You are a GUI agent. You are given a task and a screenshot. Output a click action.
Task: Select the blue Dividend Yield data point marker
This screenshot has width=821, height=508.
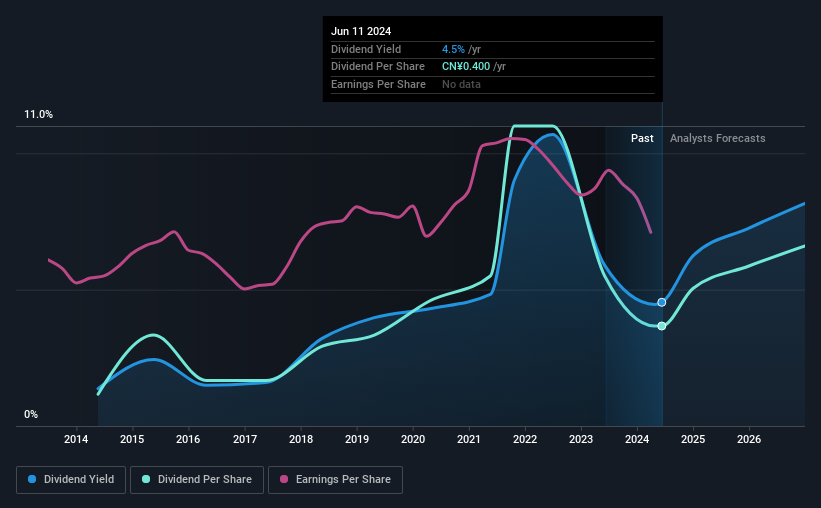(x=662, y=302)
